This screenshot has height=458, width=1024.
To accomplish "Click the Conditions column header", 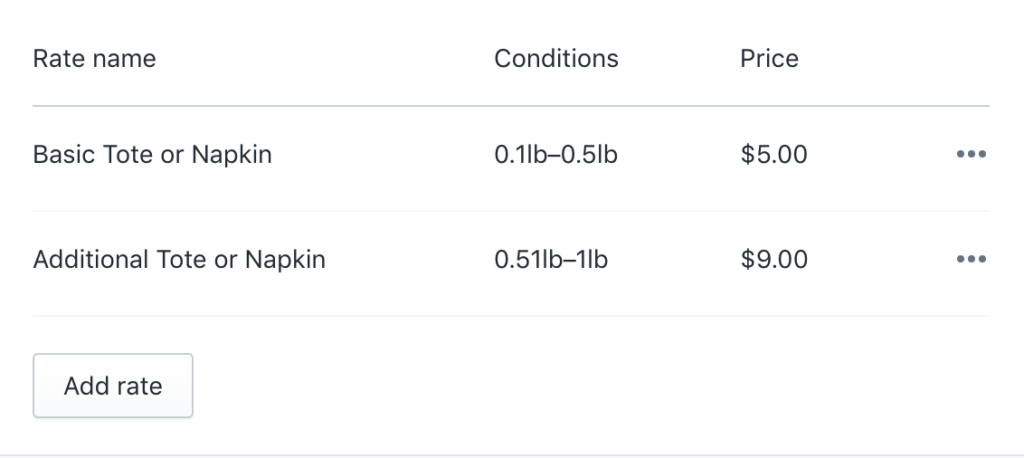I will (556, 59).
